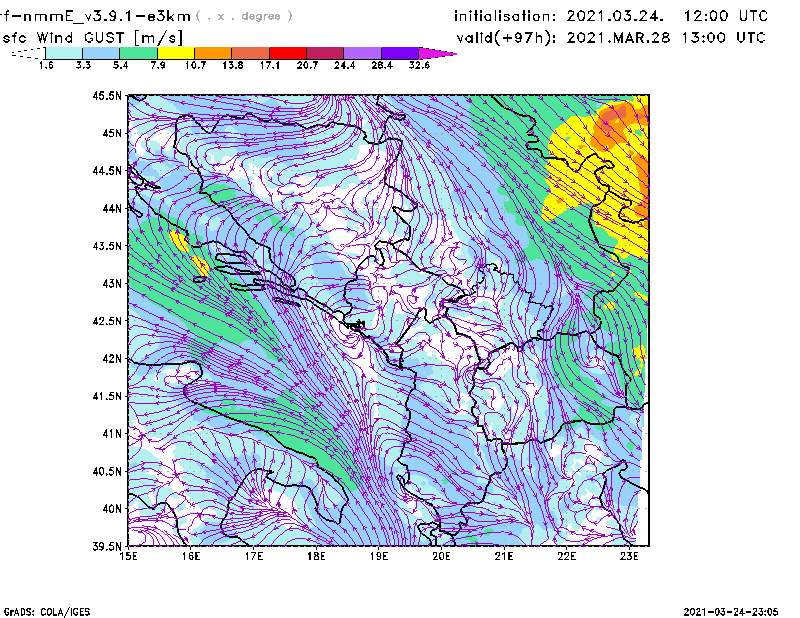Click the "initialisation:" label
800x618 pixels.
[505, 16]
